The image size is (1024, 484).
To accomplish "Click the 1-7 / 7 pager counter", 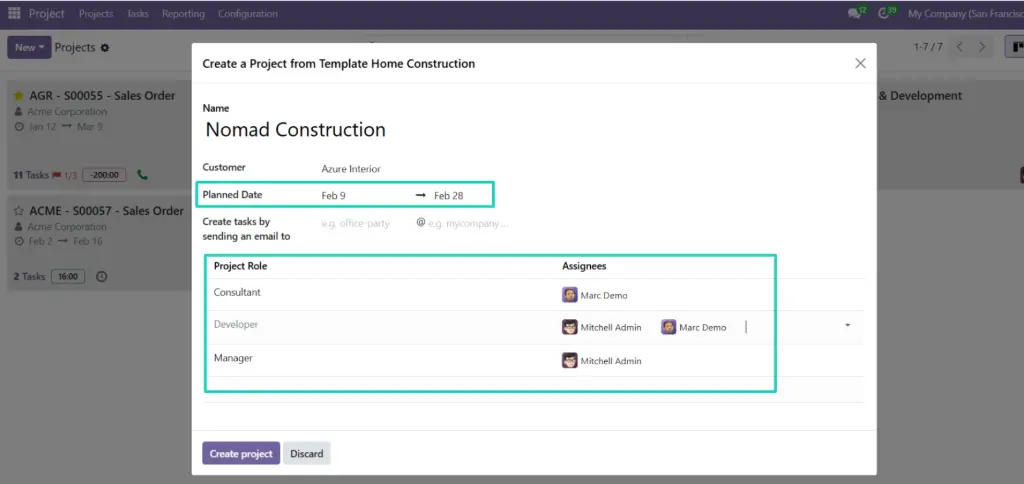I will (927, 47).
